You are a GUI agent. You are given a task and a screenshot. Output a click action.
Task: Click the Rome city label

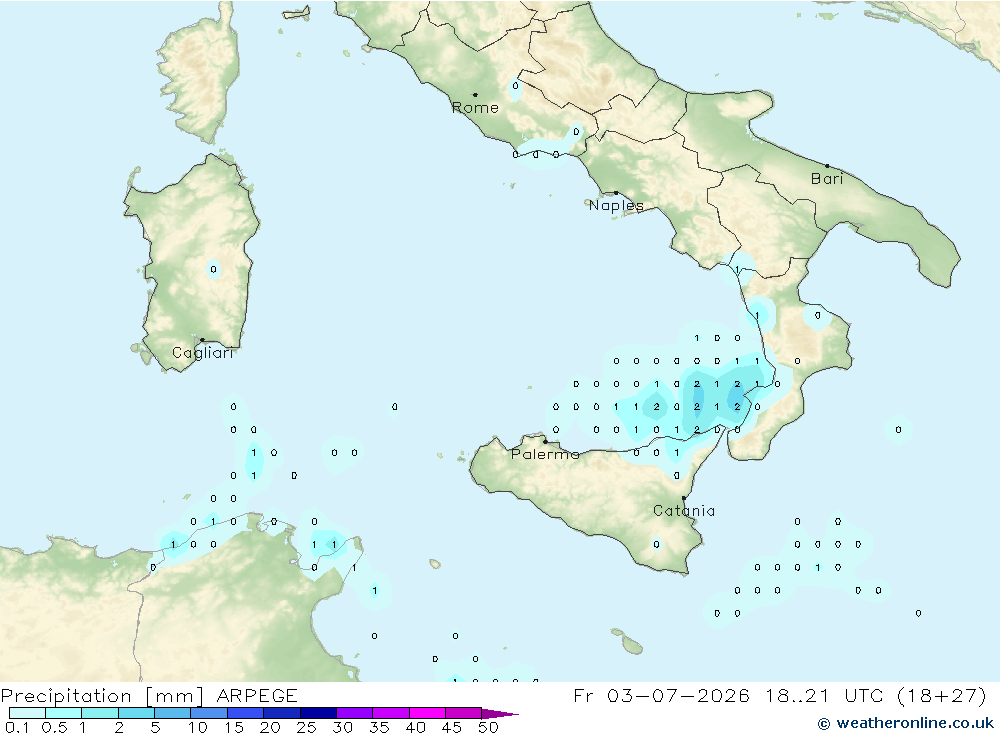[475, 108]
